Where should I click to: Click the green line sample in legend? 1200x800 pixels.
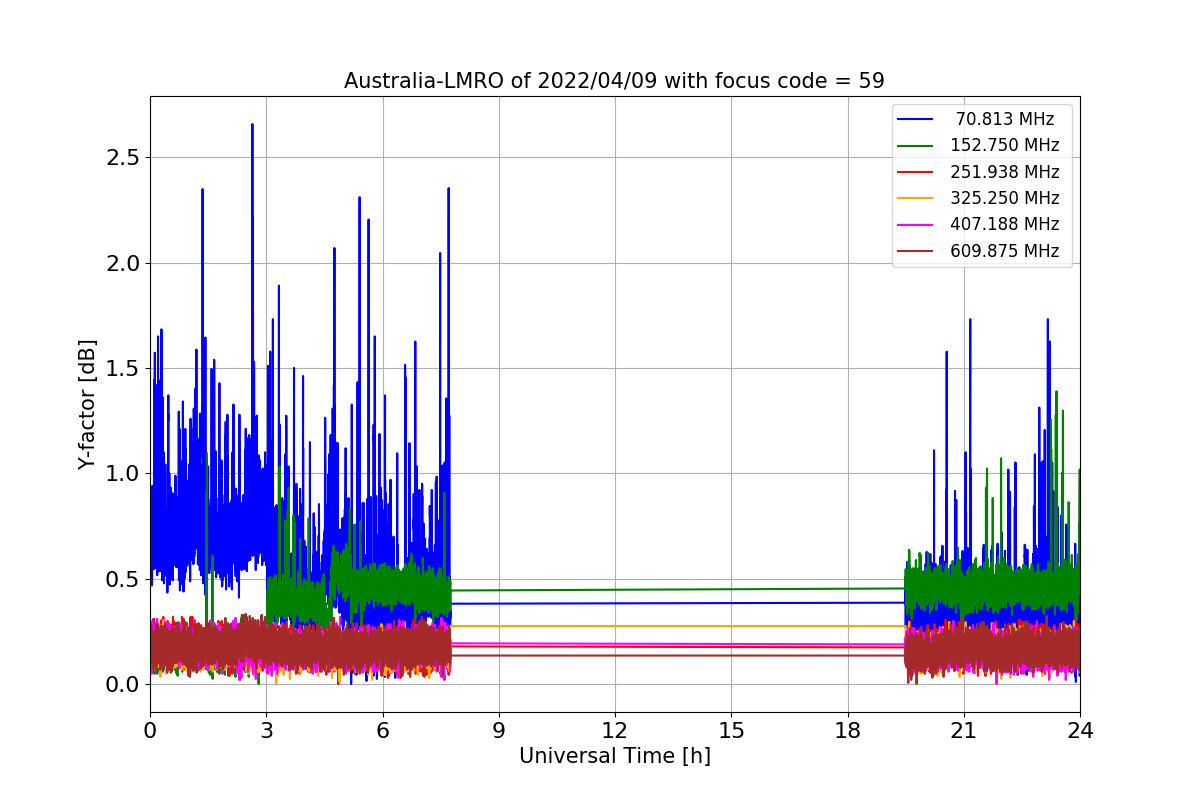(x=916, y=146)
